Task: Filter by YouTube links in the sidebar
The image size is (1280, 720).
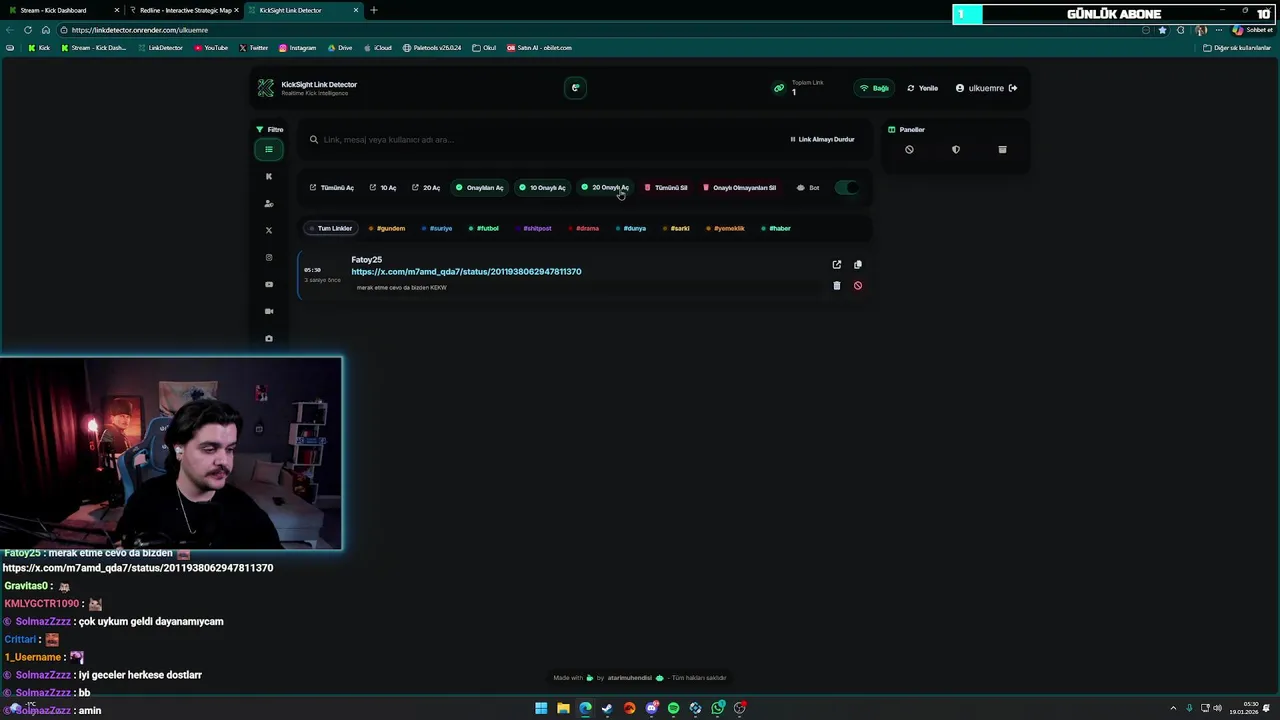Action: (268, 284)
